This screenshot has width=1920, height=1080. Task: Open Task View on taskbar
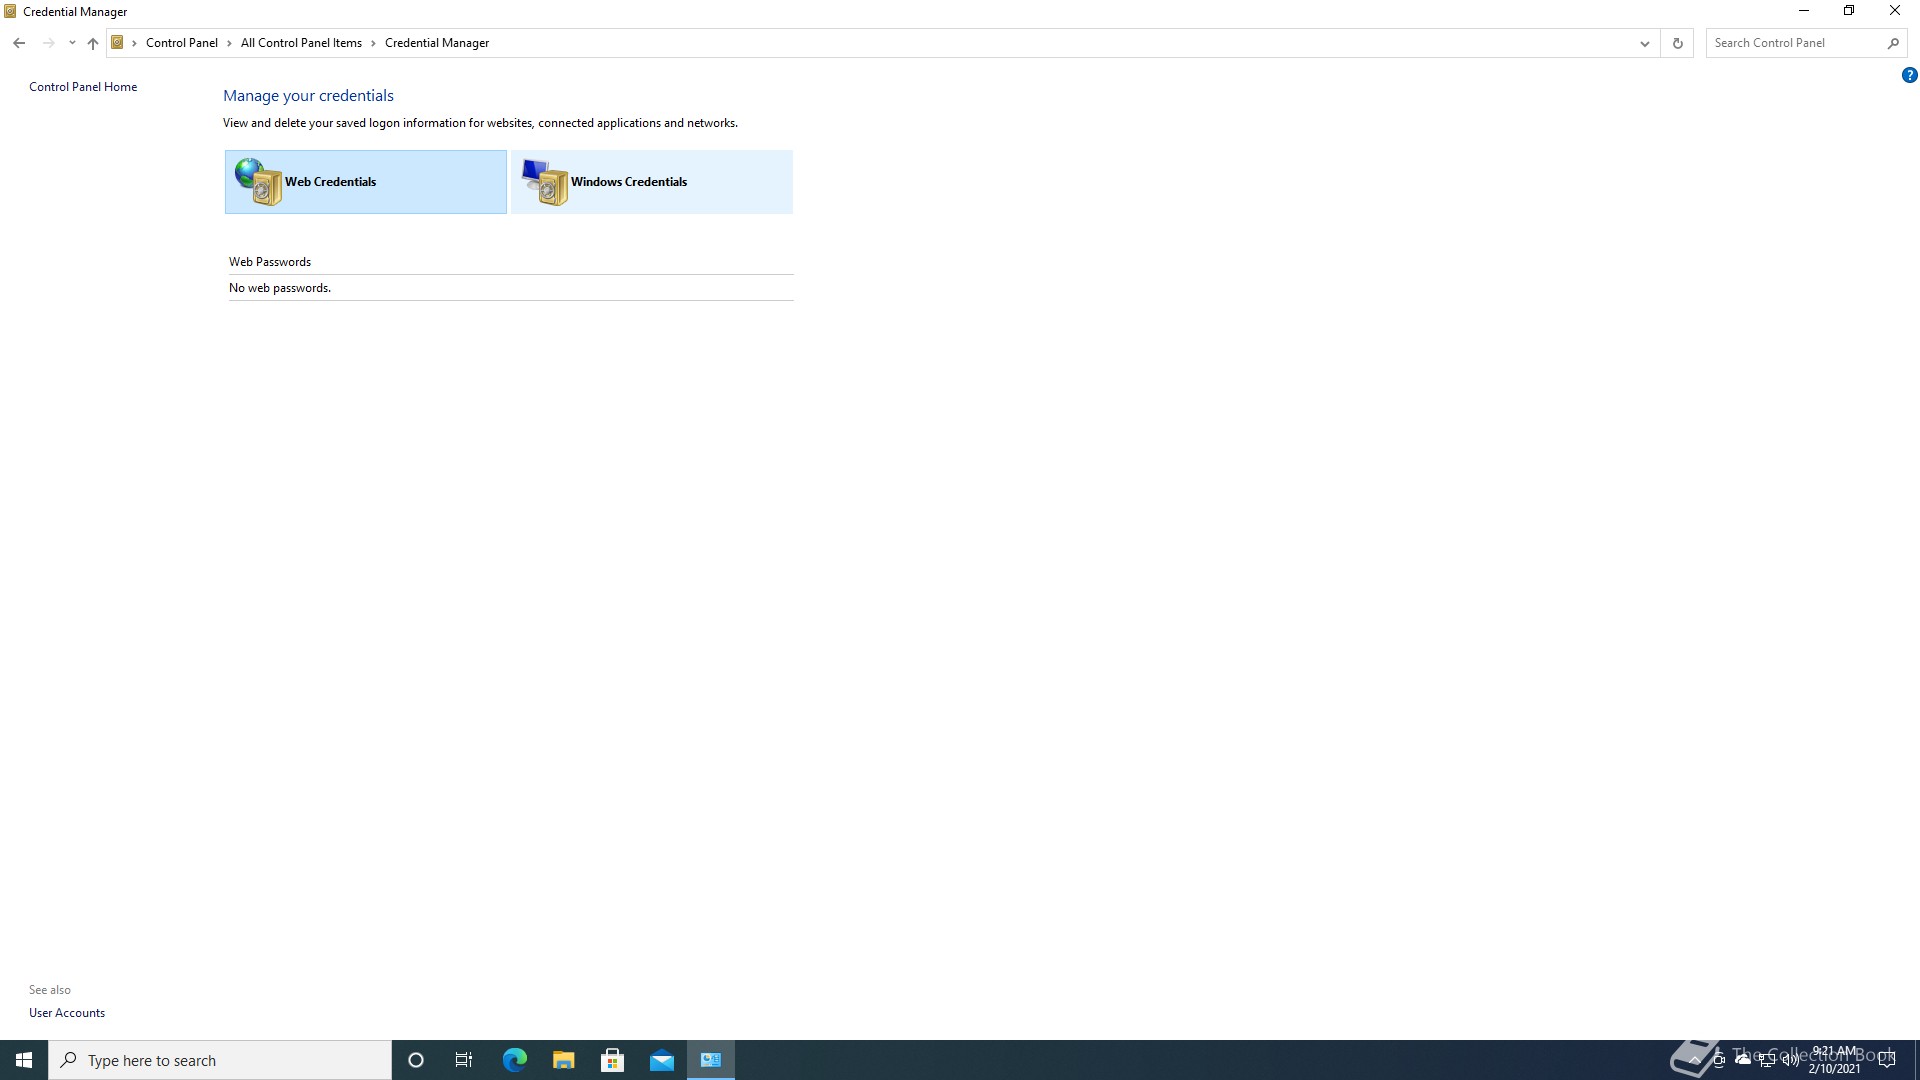(x=464, y=1060)
